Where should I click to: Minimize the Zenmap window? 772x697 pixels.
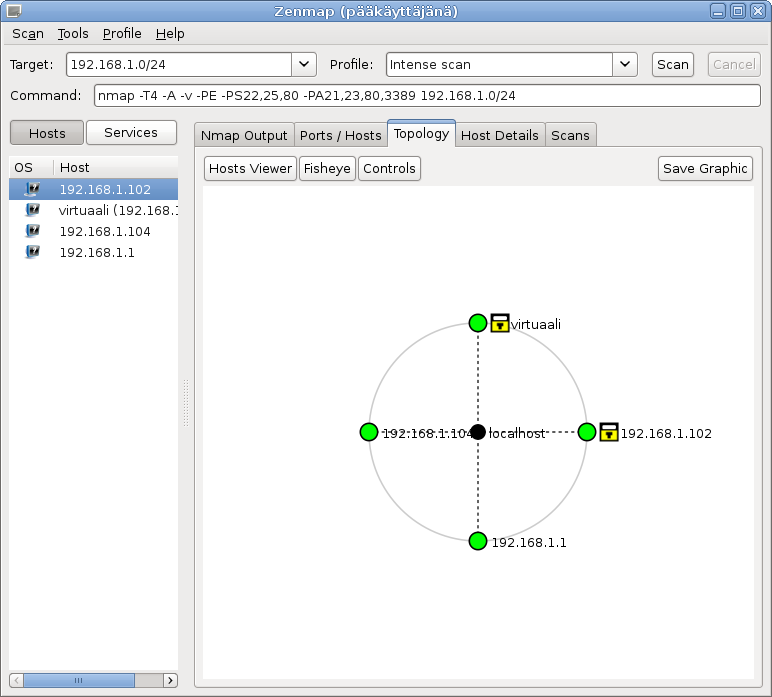click(x=718, y=11)
